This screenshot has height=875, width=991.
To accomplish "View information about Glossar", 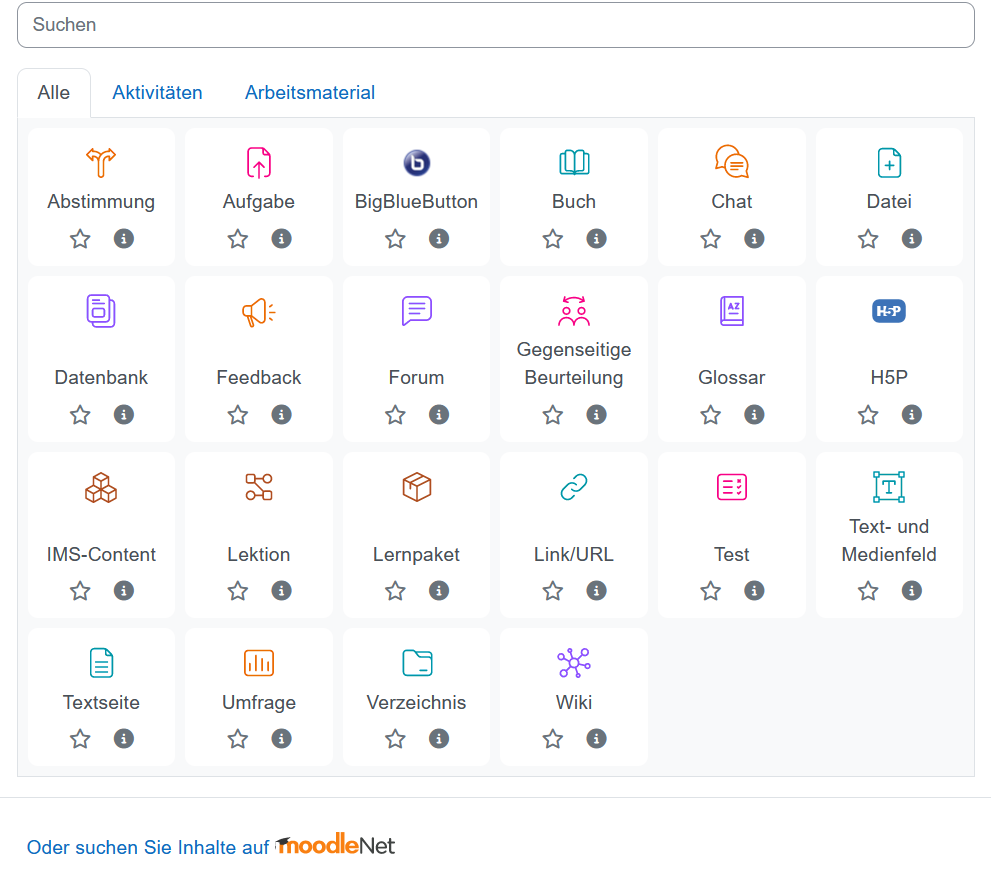I will [x=754, y=414].
